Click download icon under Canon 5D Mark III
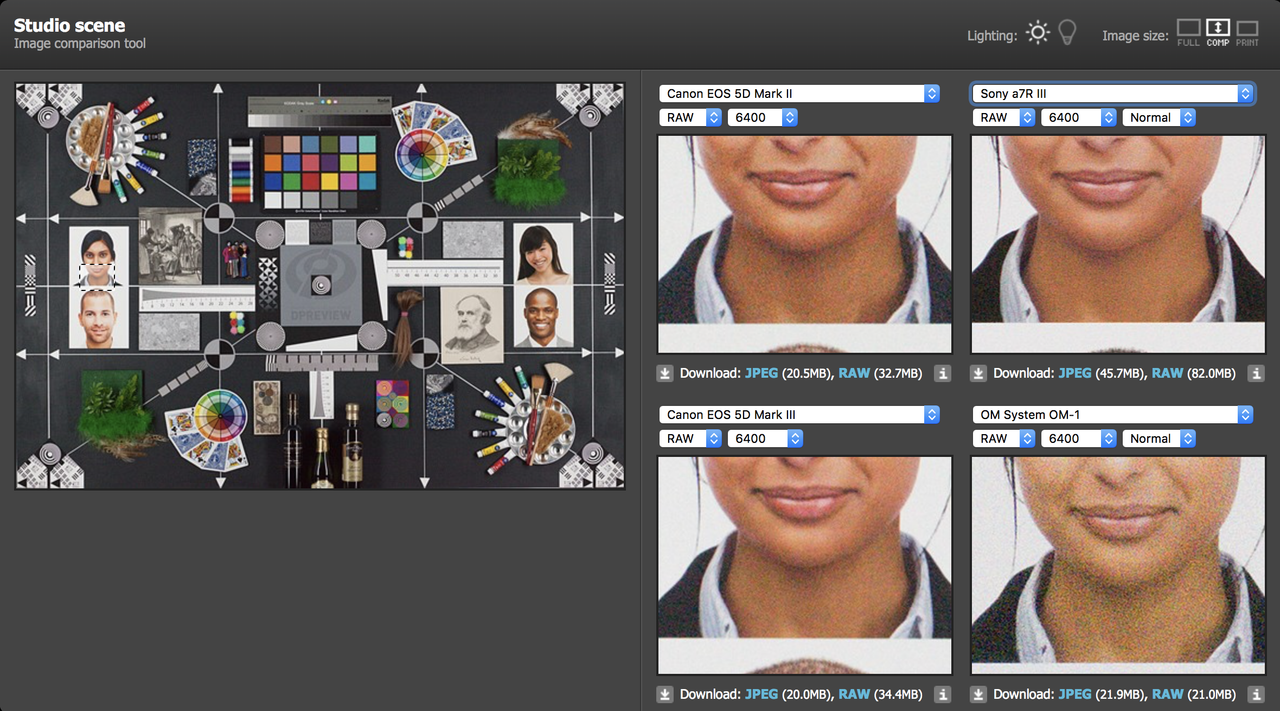This screenshot has width=1280, height=711. (665, 694)
